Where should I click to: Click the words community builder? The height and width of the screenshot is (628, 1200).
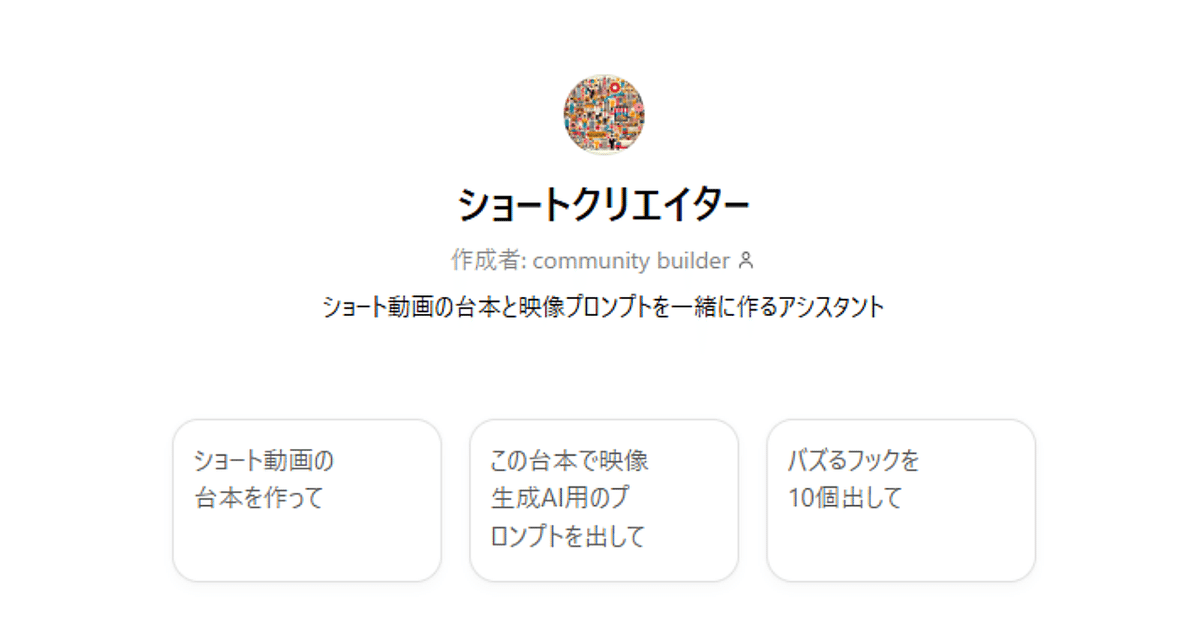631,261
